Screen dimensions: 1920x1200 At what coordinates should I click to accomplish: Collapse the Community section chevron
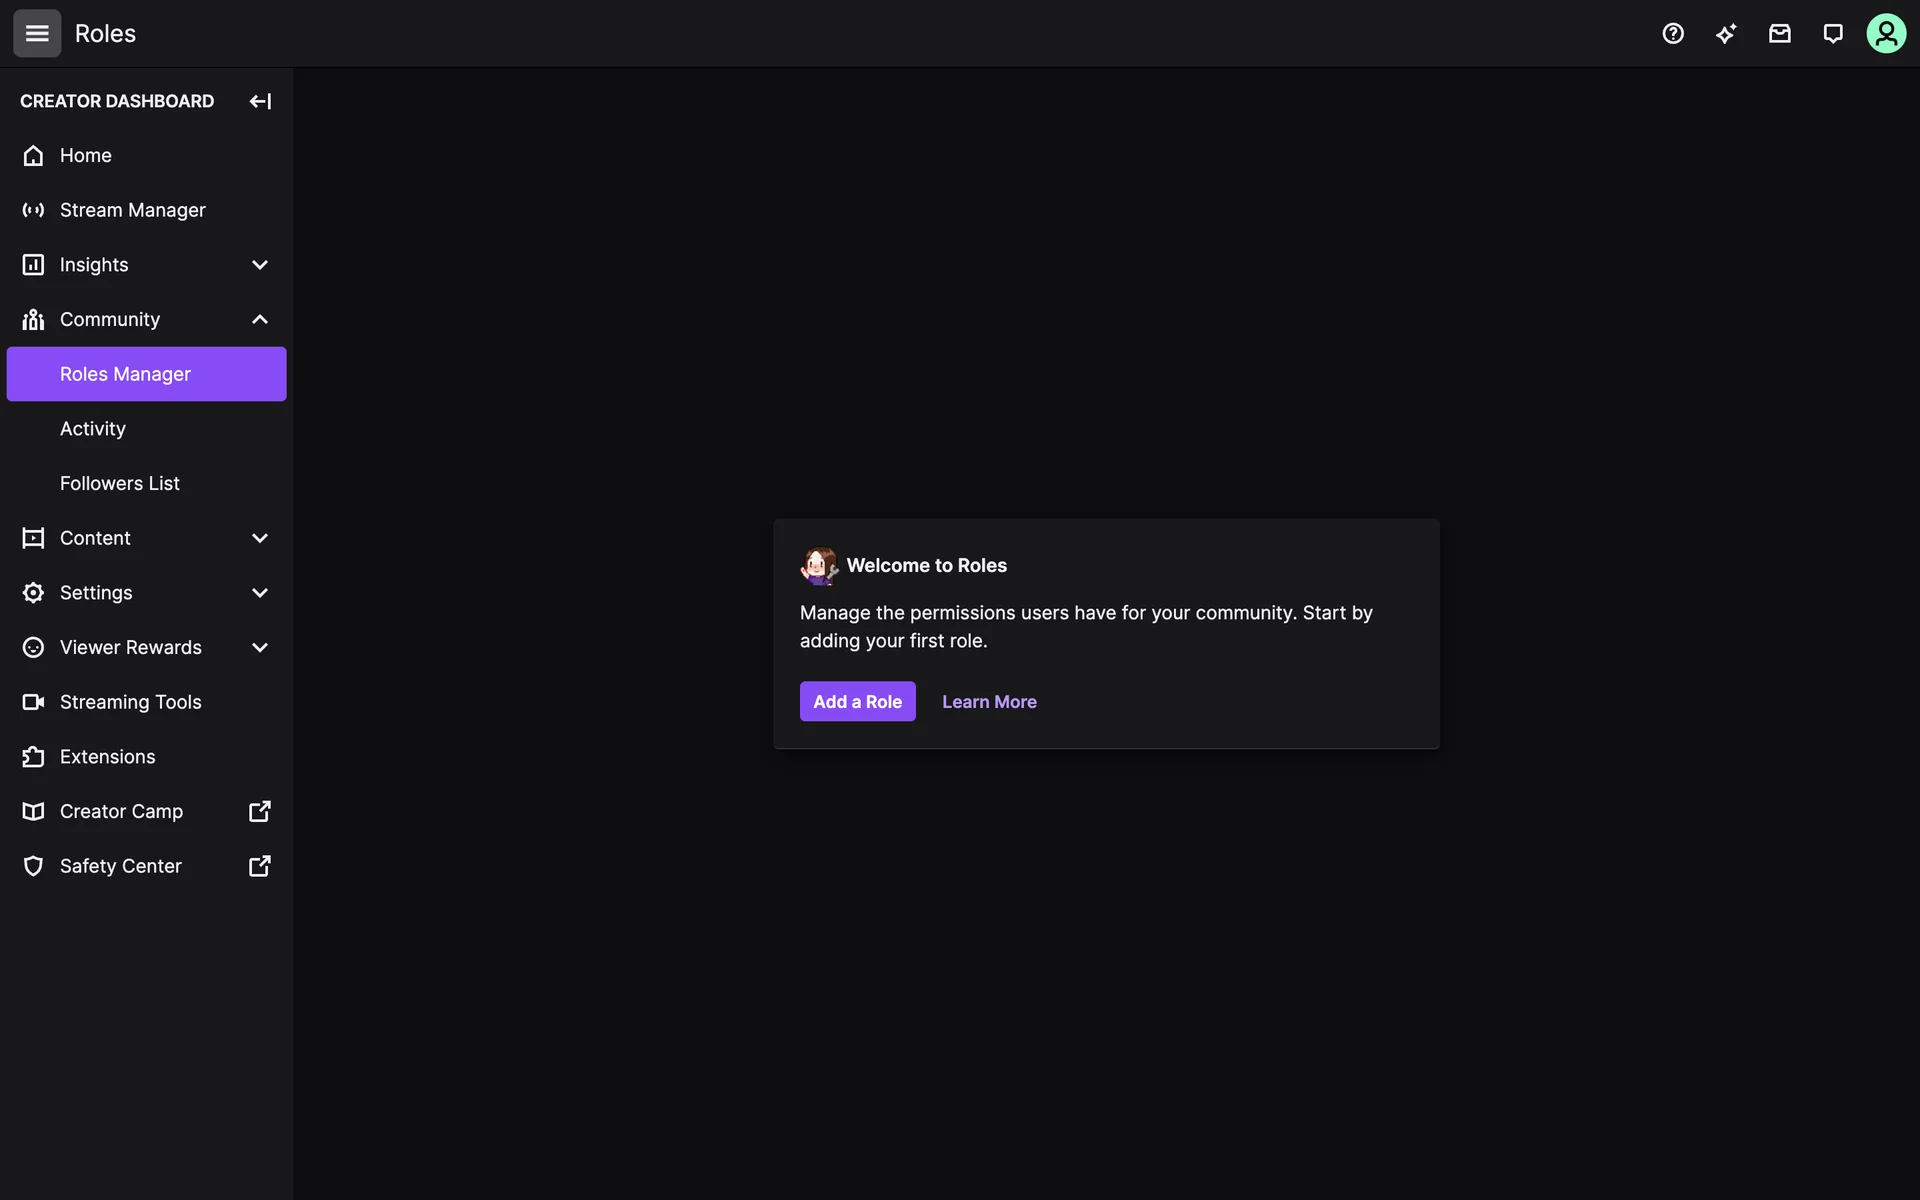point(260,319)
